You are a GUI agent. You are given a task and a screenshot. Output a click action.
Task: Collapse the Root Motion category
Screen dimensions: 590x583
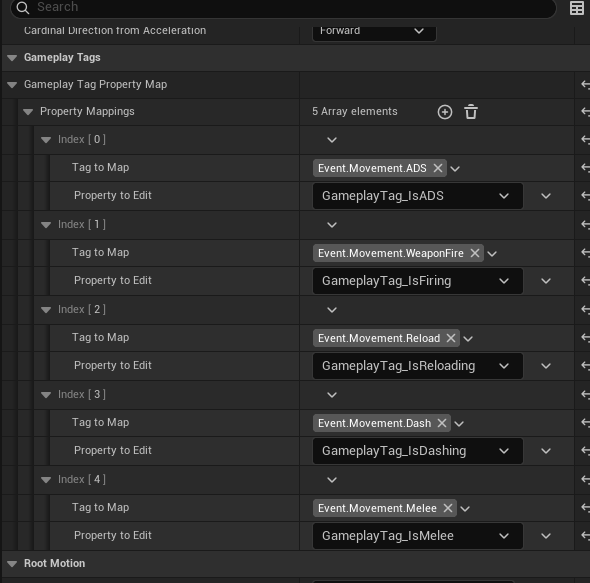click(12, 564)
